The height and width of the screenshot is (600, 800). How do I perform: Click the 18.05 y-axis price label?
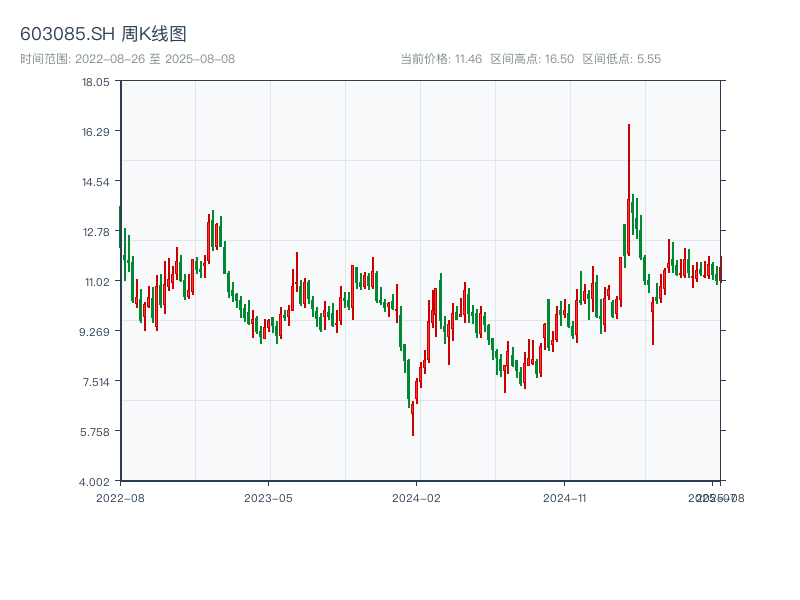[96, 82]
